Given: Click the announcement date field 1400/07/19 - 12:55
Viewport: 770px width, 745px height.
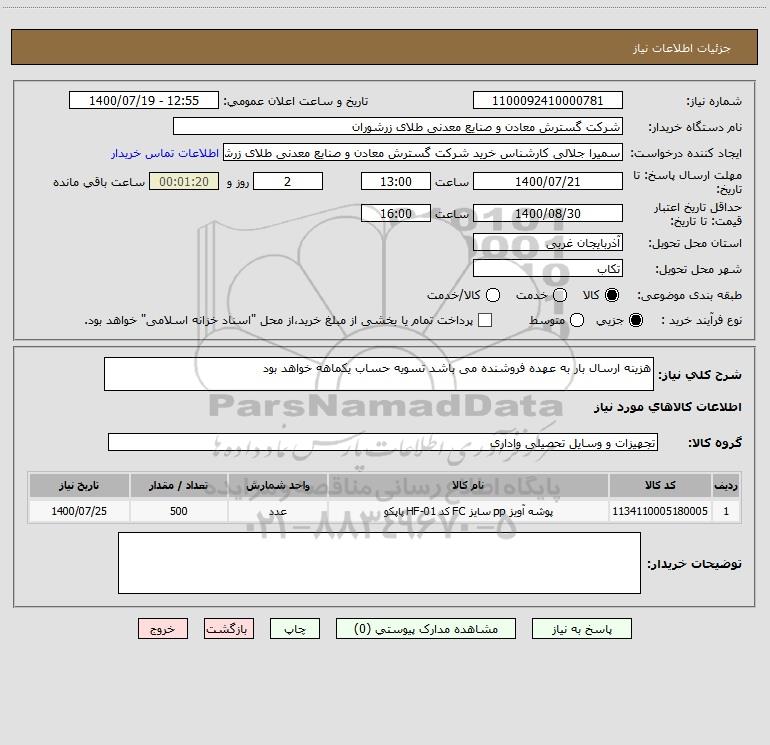Looking at the screenshot, I should tap(144, 101).
